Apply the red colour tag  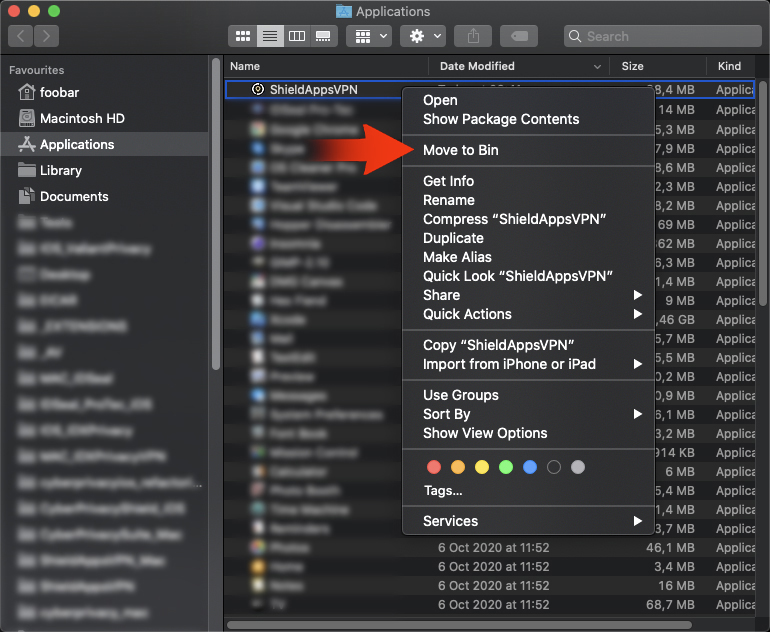point(434,467)
